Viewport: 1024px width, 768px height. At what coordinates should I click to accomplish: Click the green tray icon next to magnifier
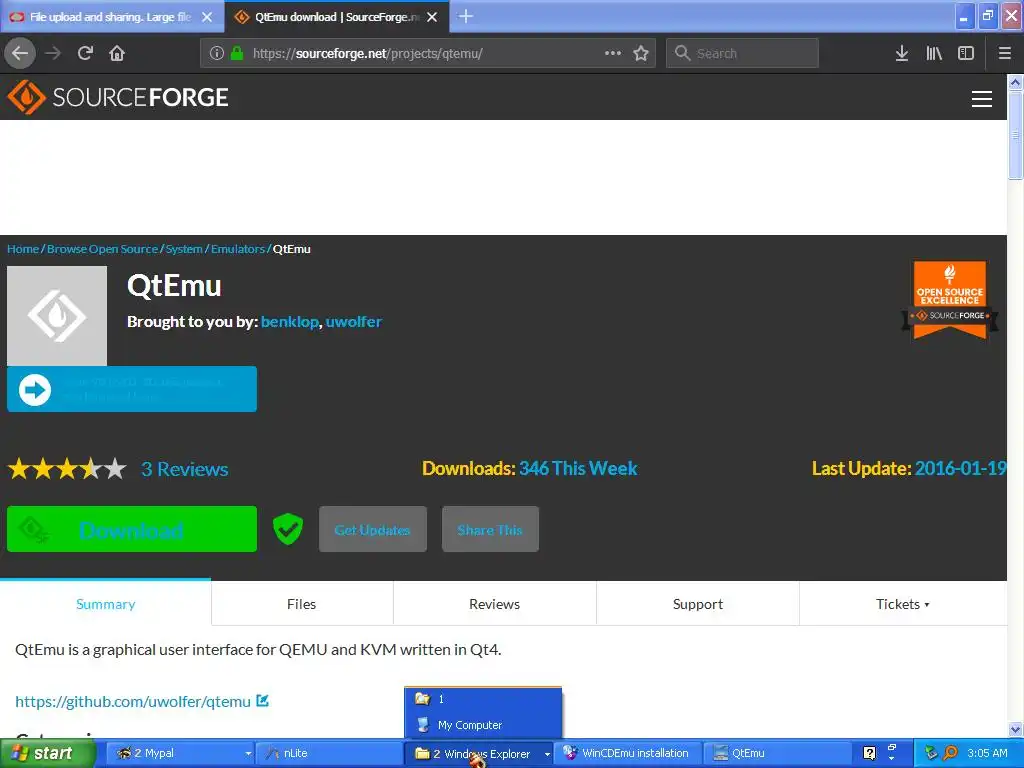pyautogui.click(x=931, y=753)
